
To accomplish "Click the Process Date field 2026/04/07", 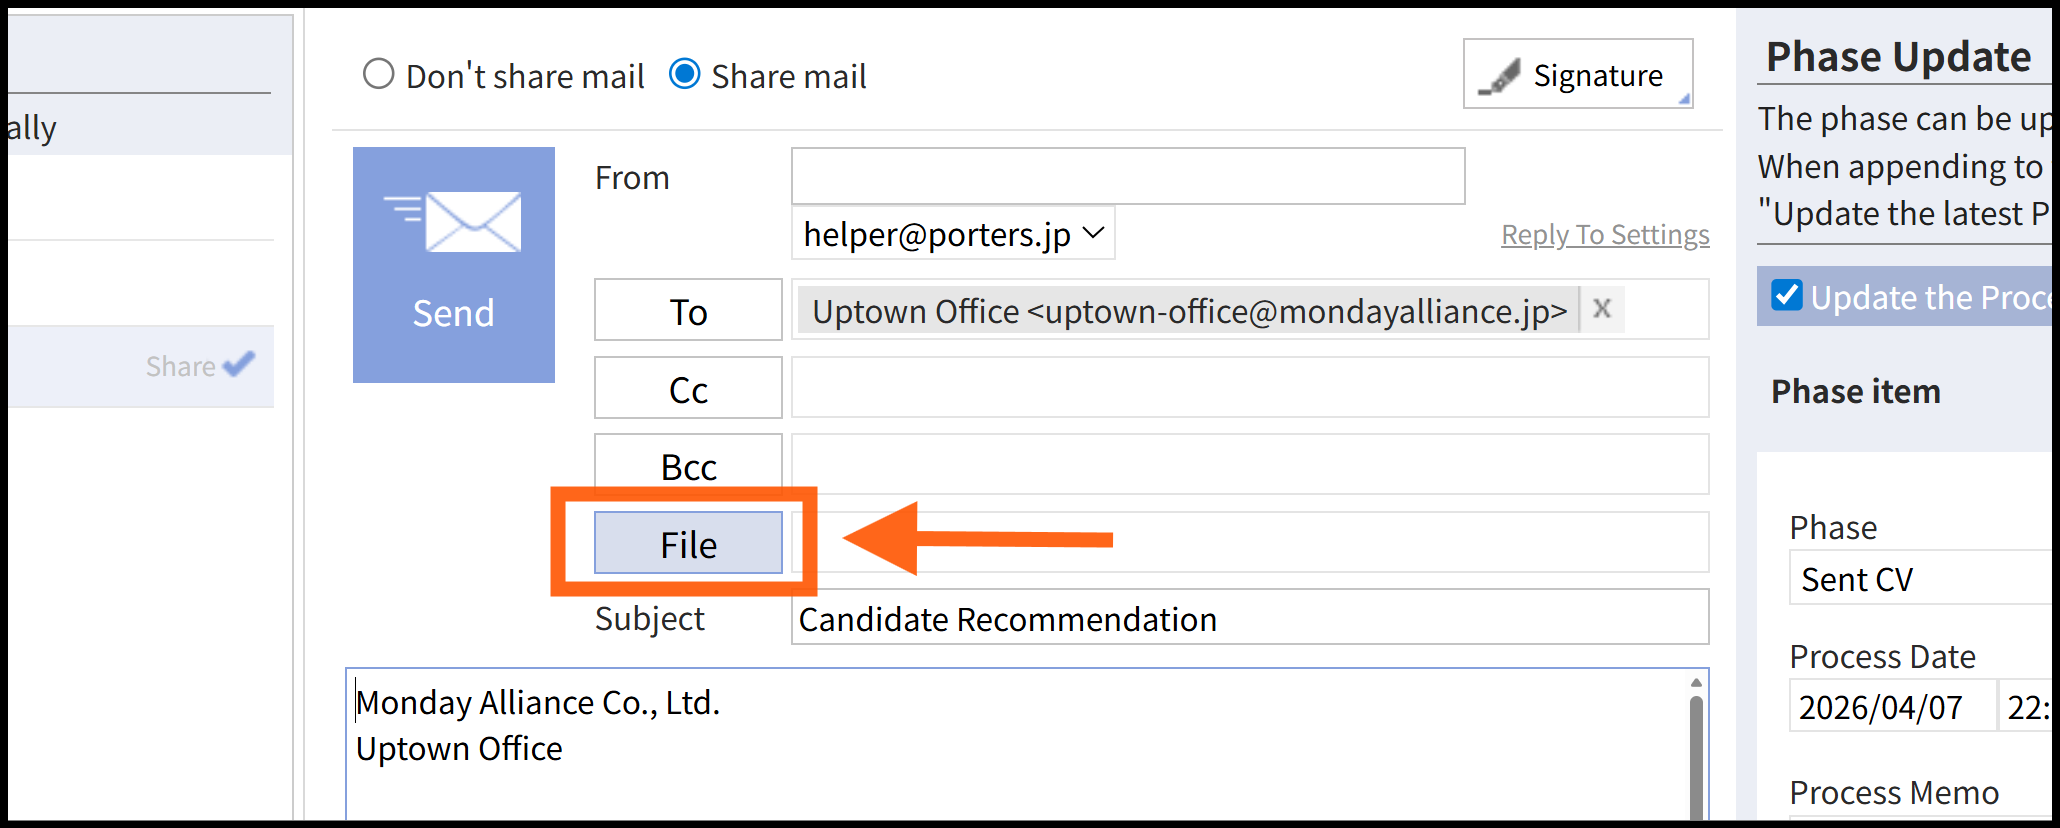I will (1890, 707).
